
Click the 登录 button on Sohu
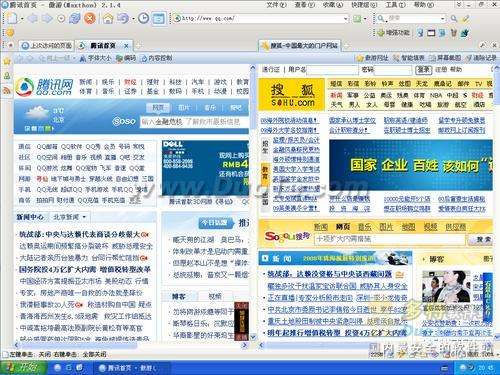pos(423,69)
